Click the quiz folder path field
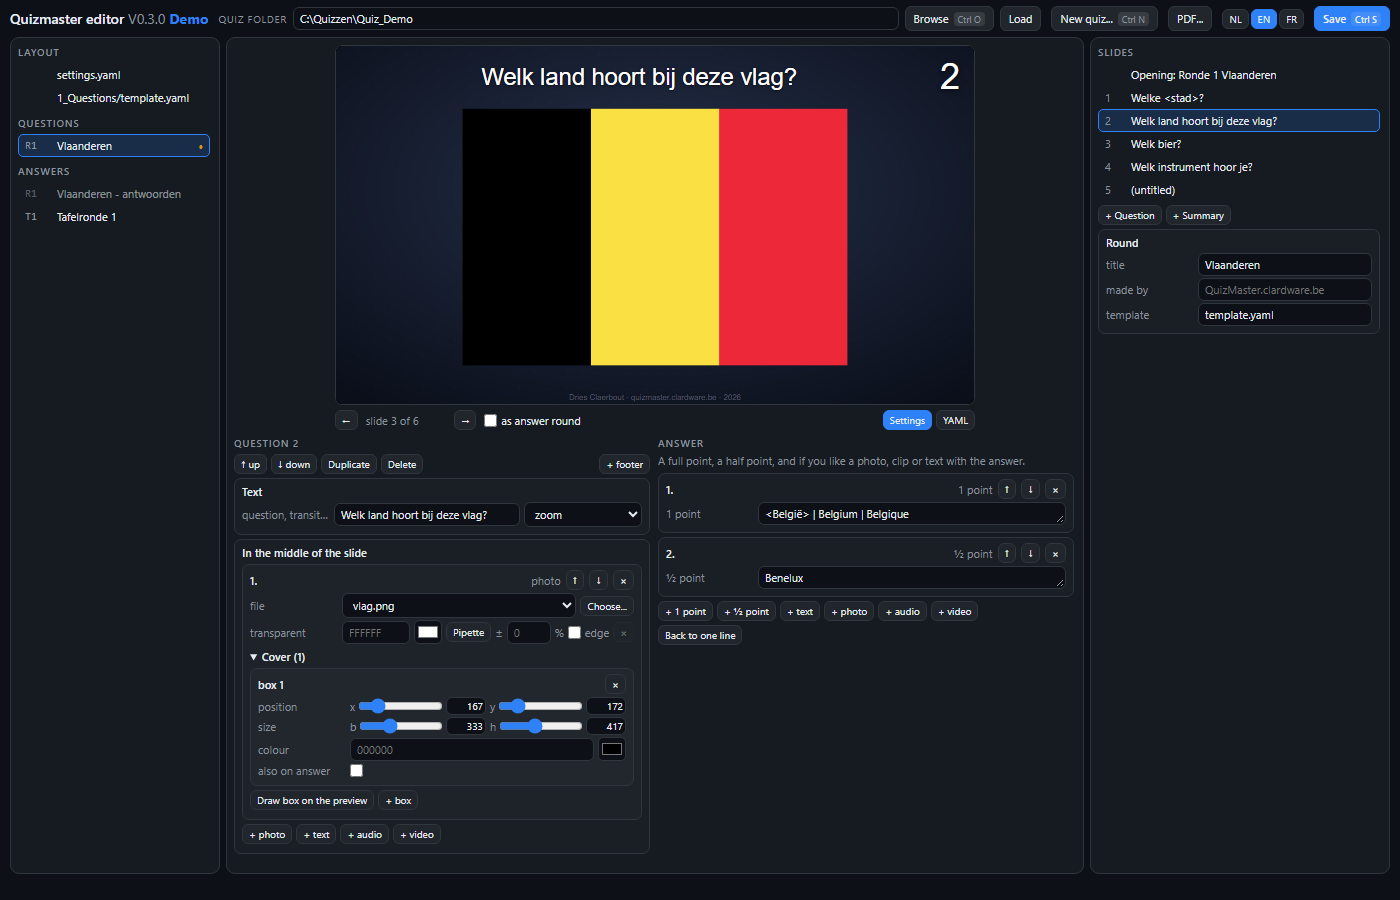Viewport: 1400px width, 900px height. (x=596, y=19)
